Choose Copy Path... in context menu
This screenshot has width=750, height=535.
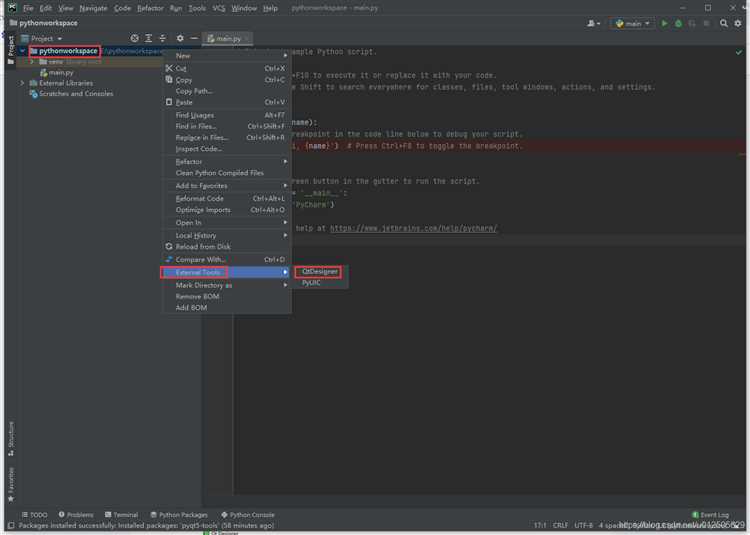coord(227,91)
